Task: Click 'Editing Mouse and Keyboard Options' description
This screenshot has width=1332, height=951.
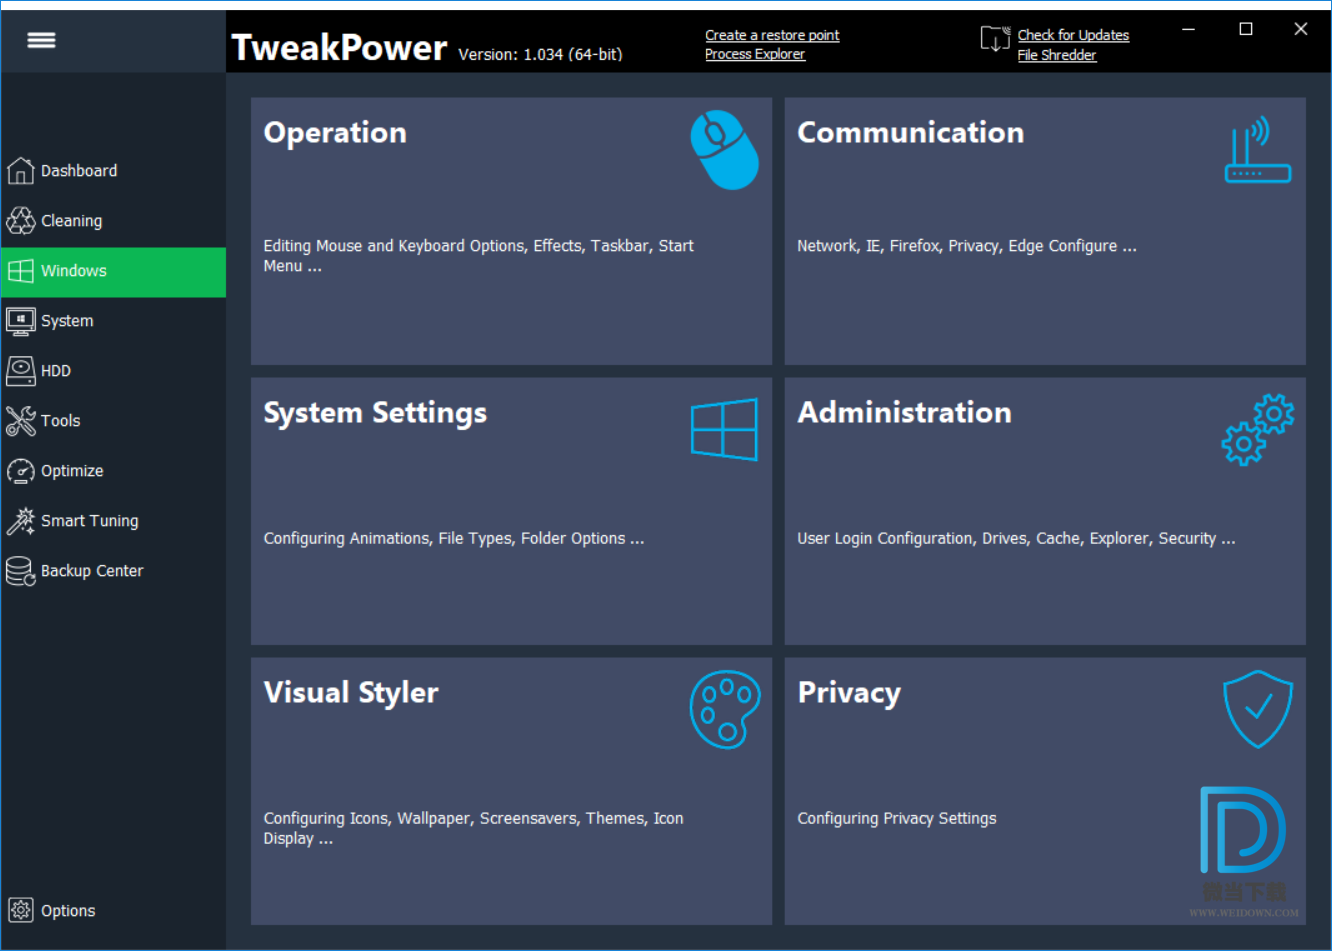Action: click(478, 256)
